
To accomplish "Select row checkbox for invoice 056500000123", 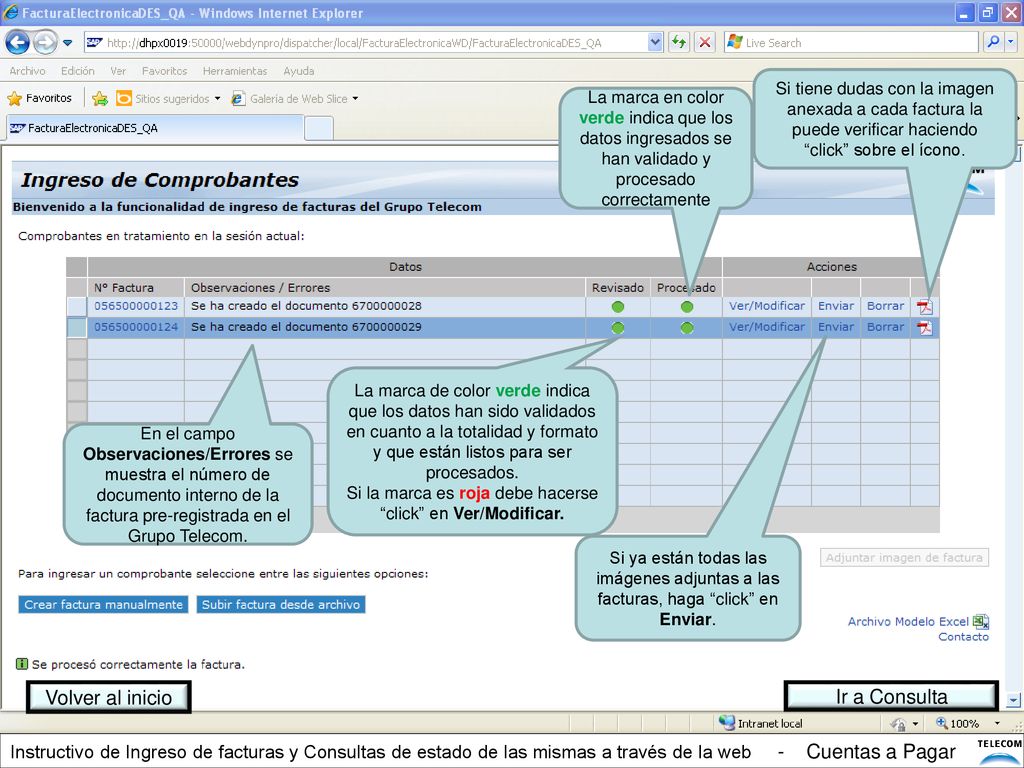I will pos(77,306).
